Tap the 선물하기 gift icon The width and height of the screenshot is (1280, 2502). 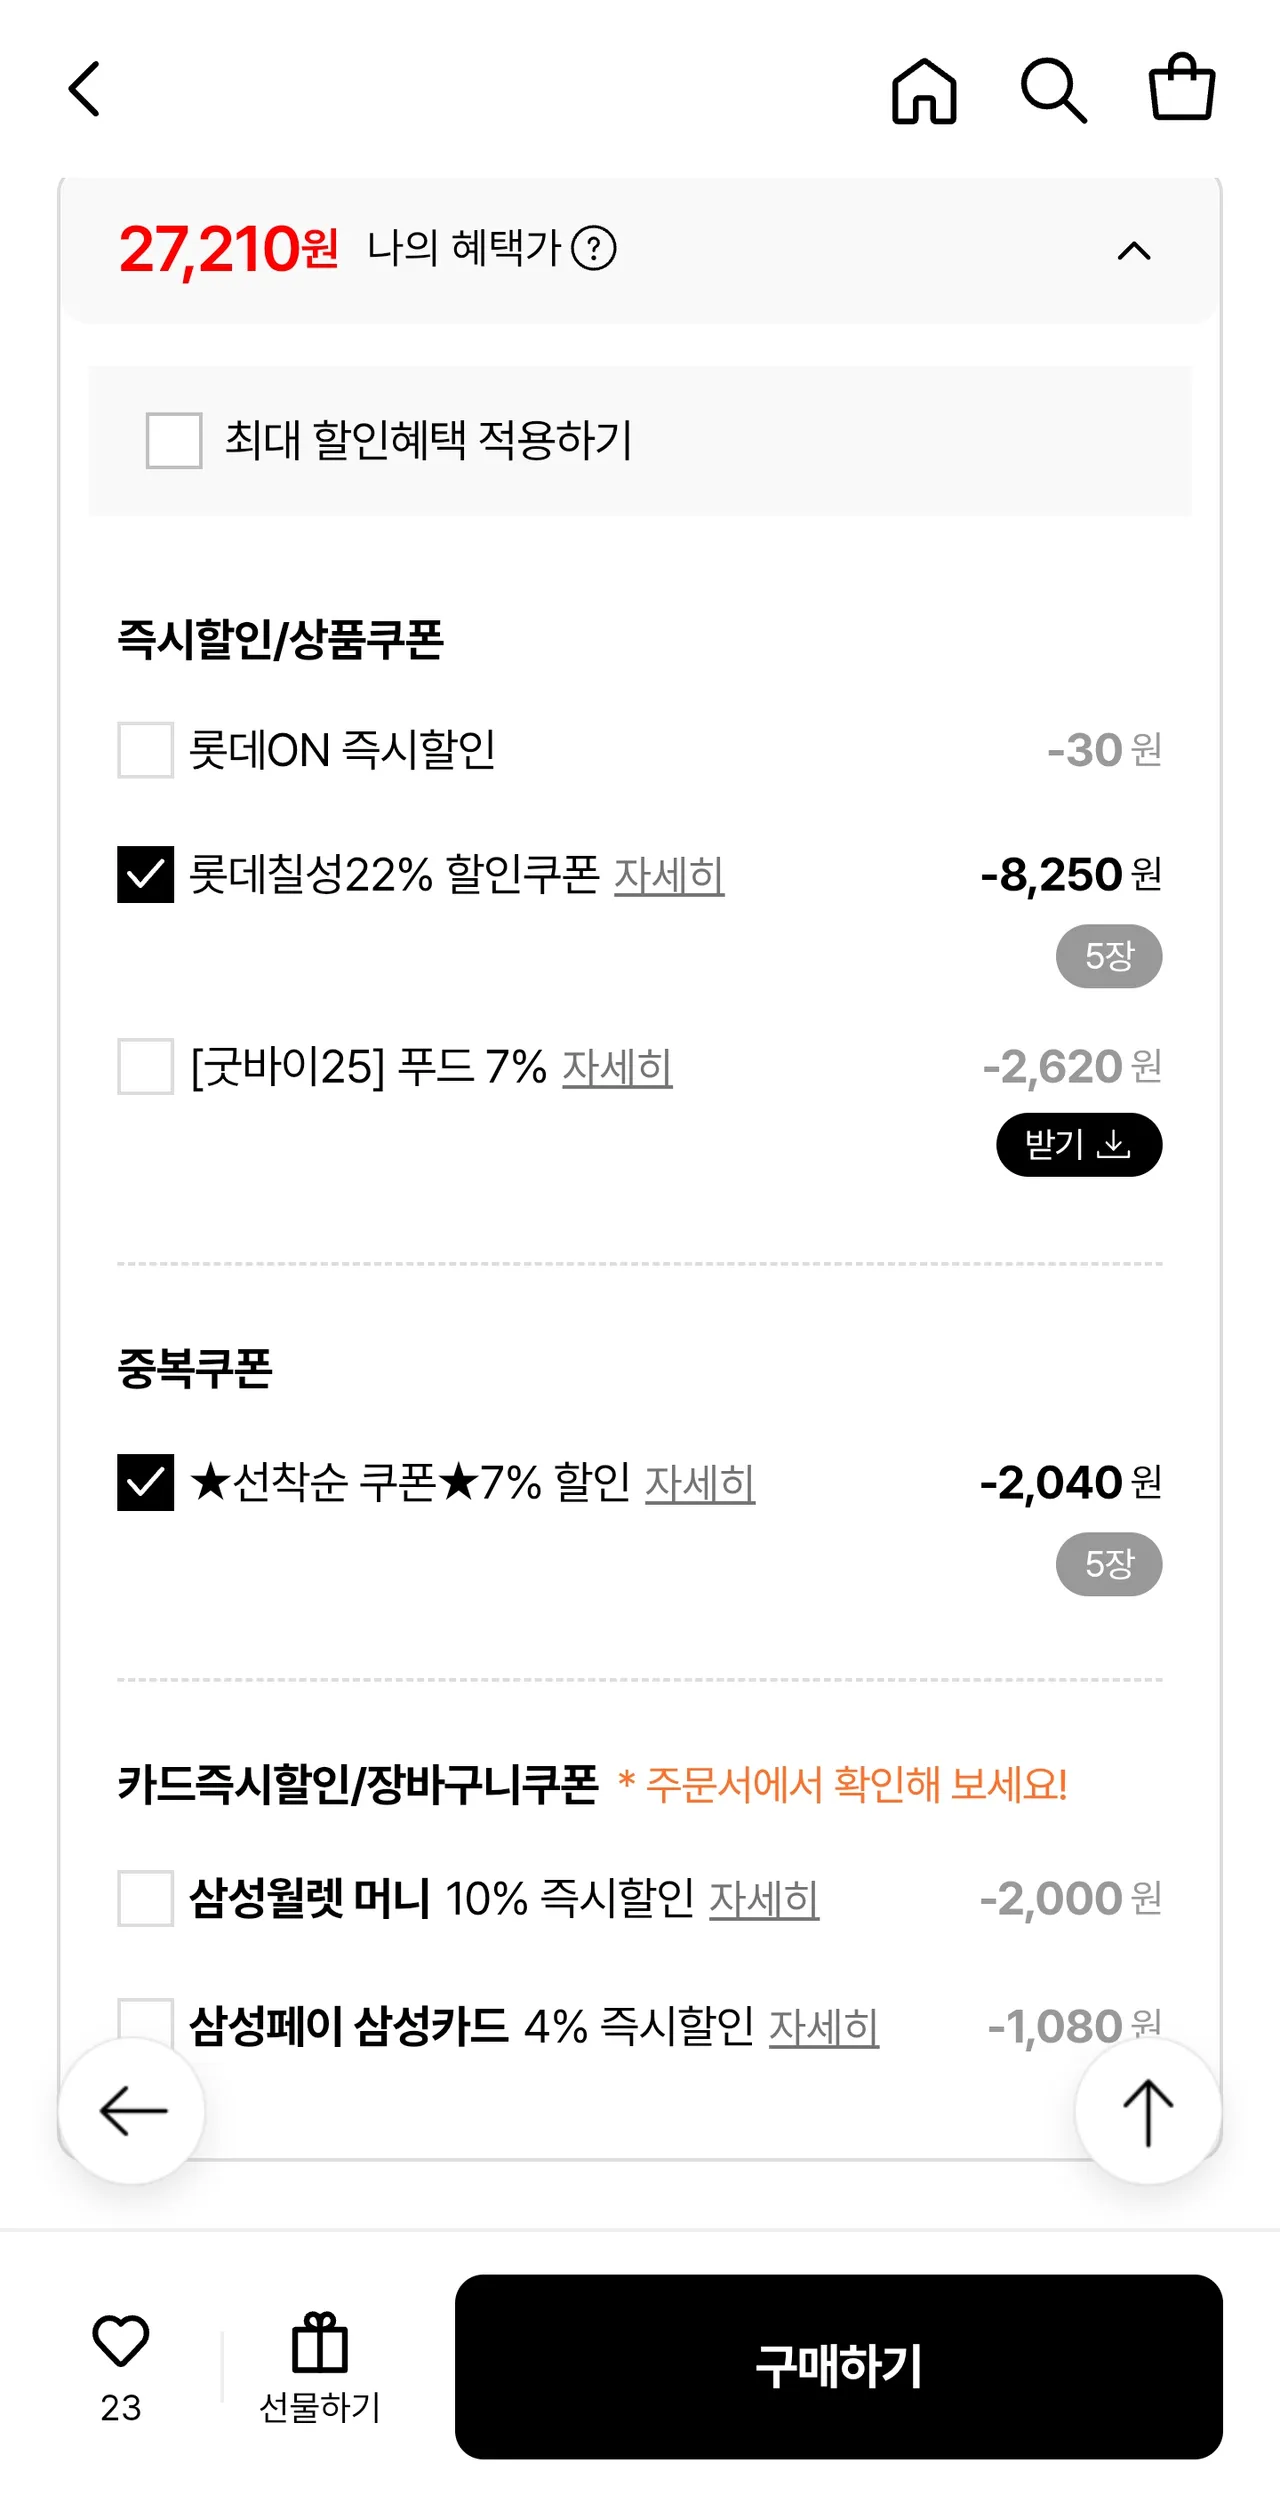(x=320, y=2345)
